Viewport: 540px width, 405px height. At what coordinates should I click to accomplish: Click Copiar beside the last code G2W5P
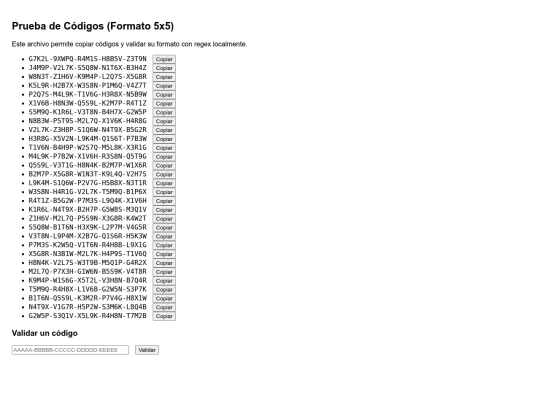tap(164, 316)
